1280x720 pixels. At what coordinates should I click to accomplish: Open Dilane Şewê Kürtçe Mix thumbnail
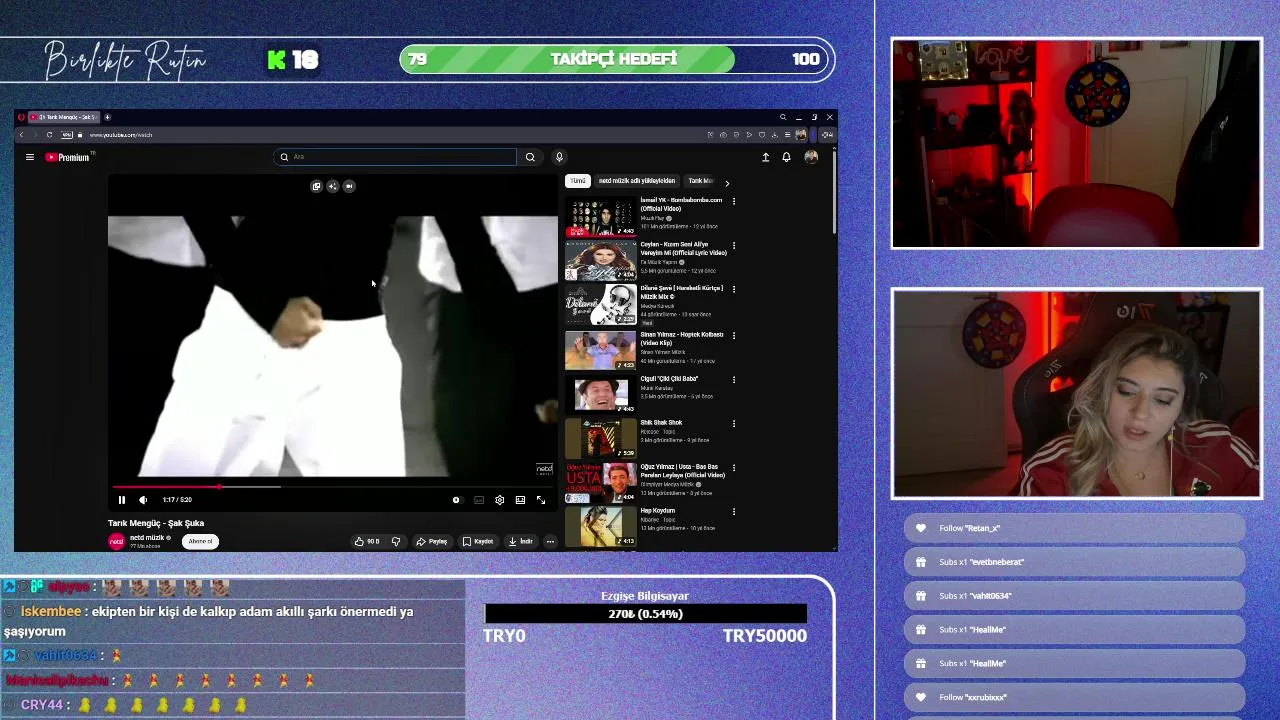click(x=601, y=305)
